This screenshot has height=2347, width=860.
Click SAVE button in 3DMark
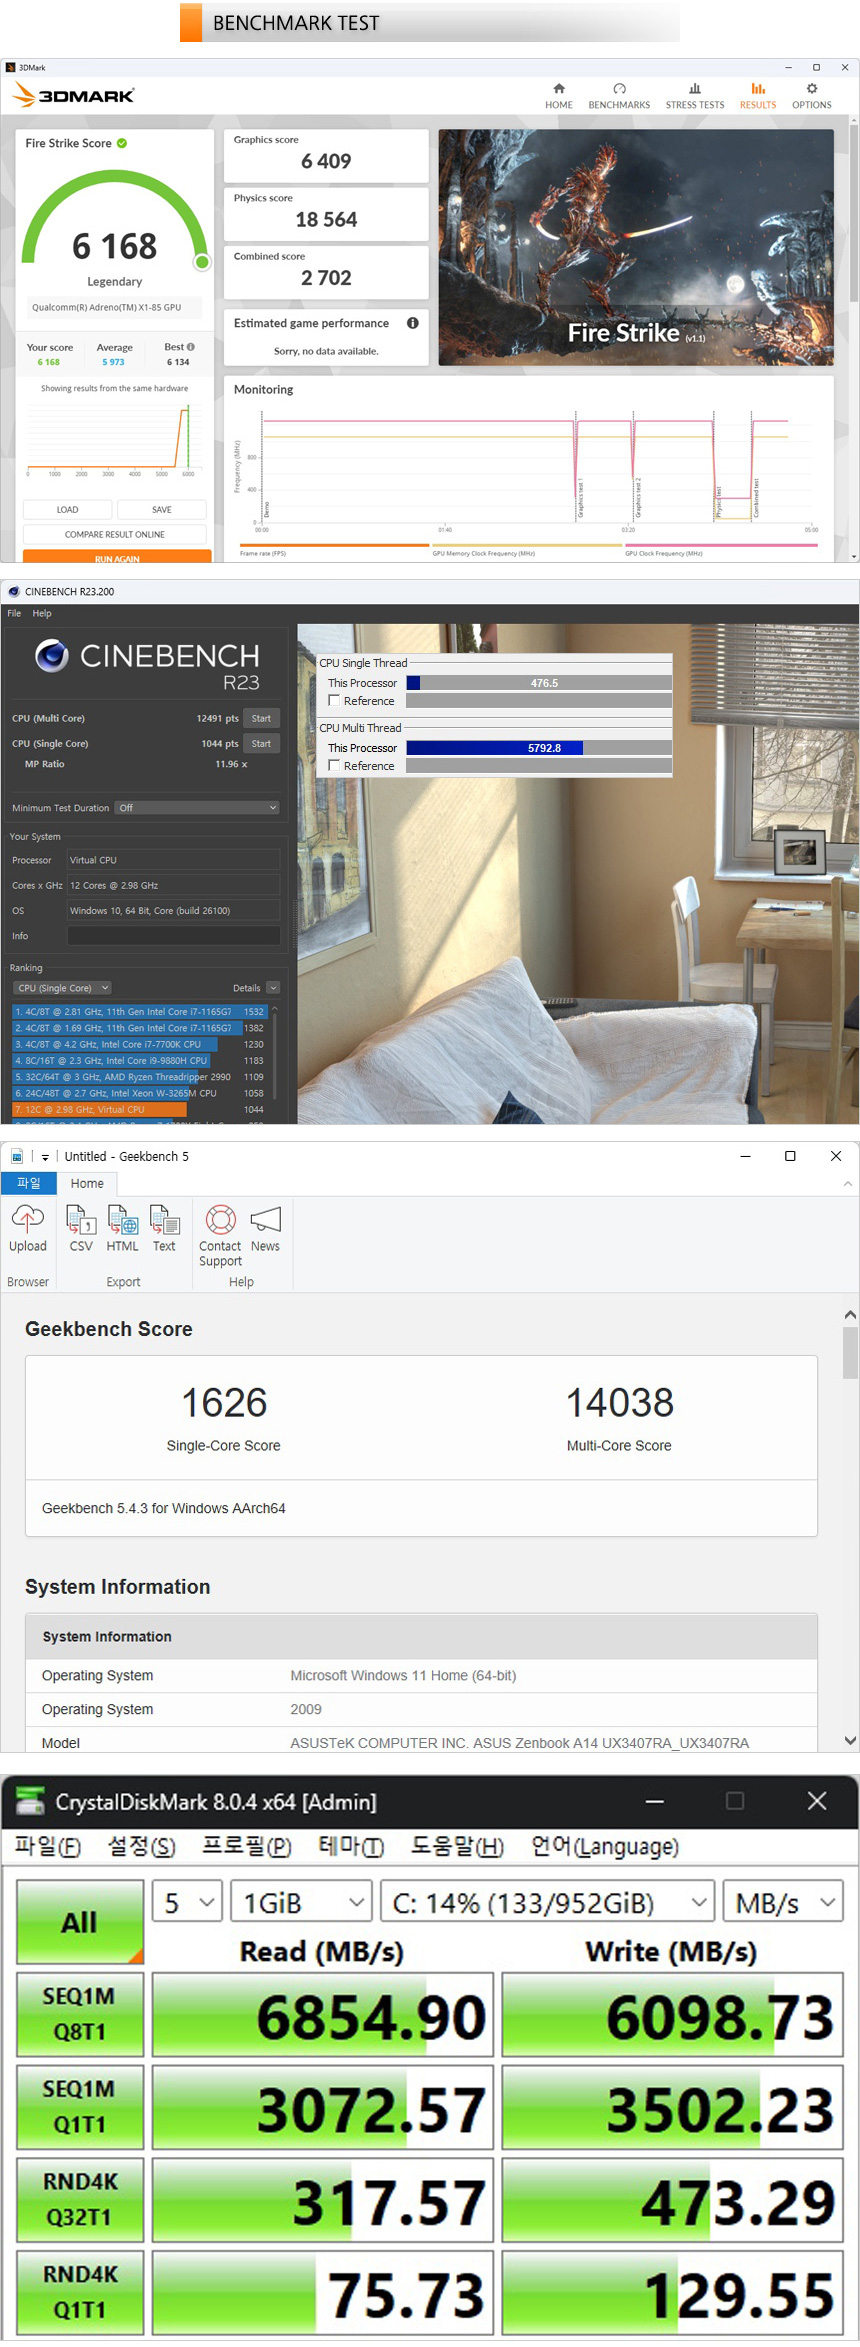pyautogui.click(x=162, y=510)
